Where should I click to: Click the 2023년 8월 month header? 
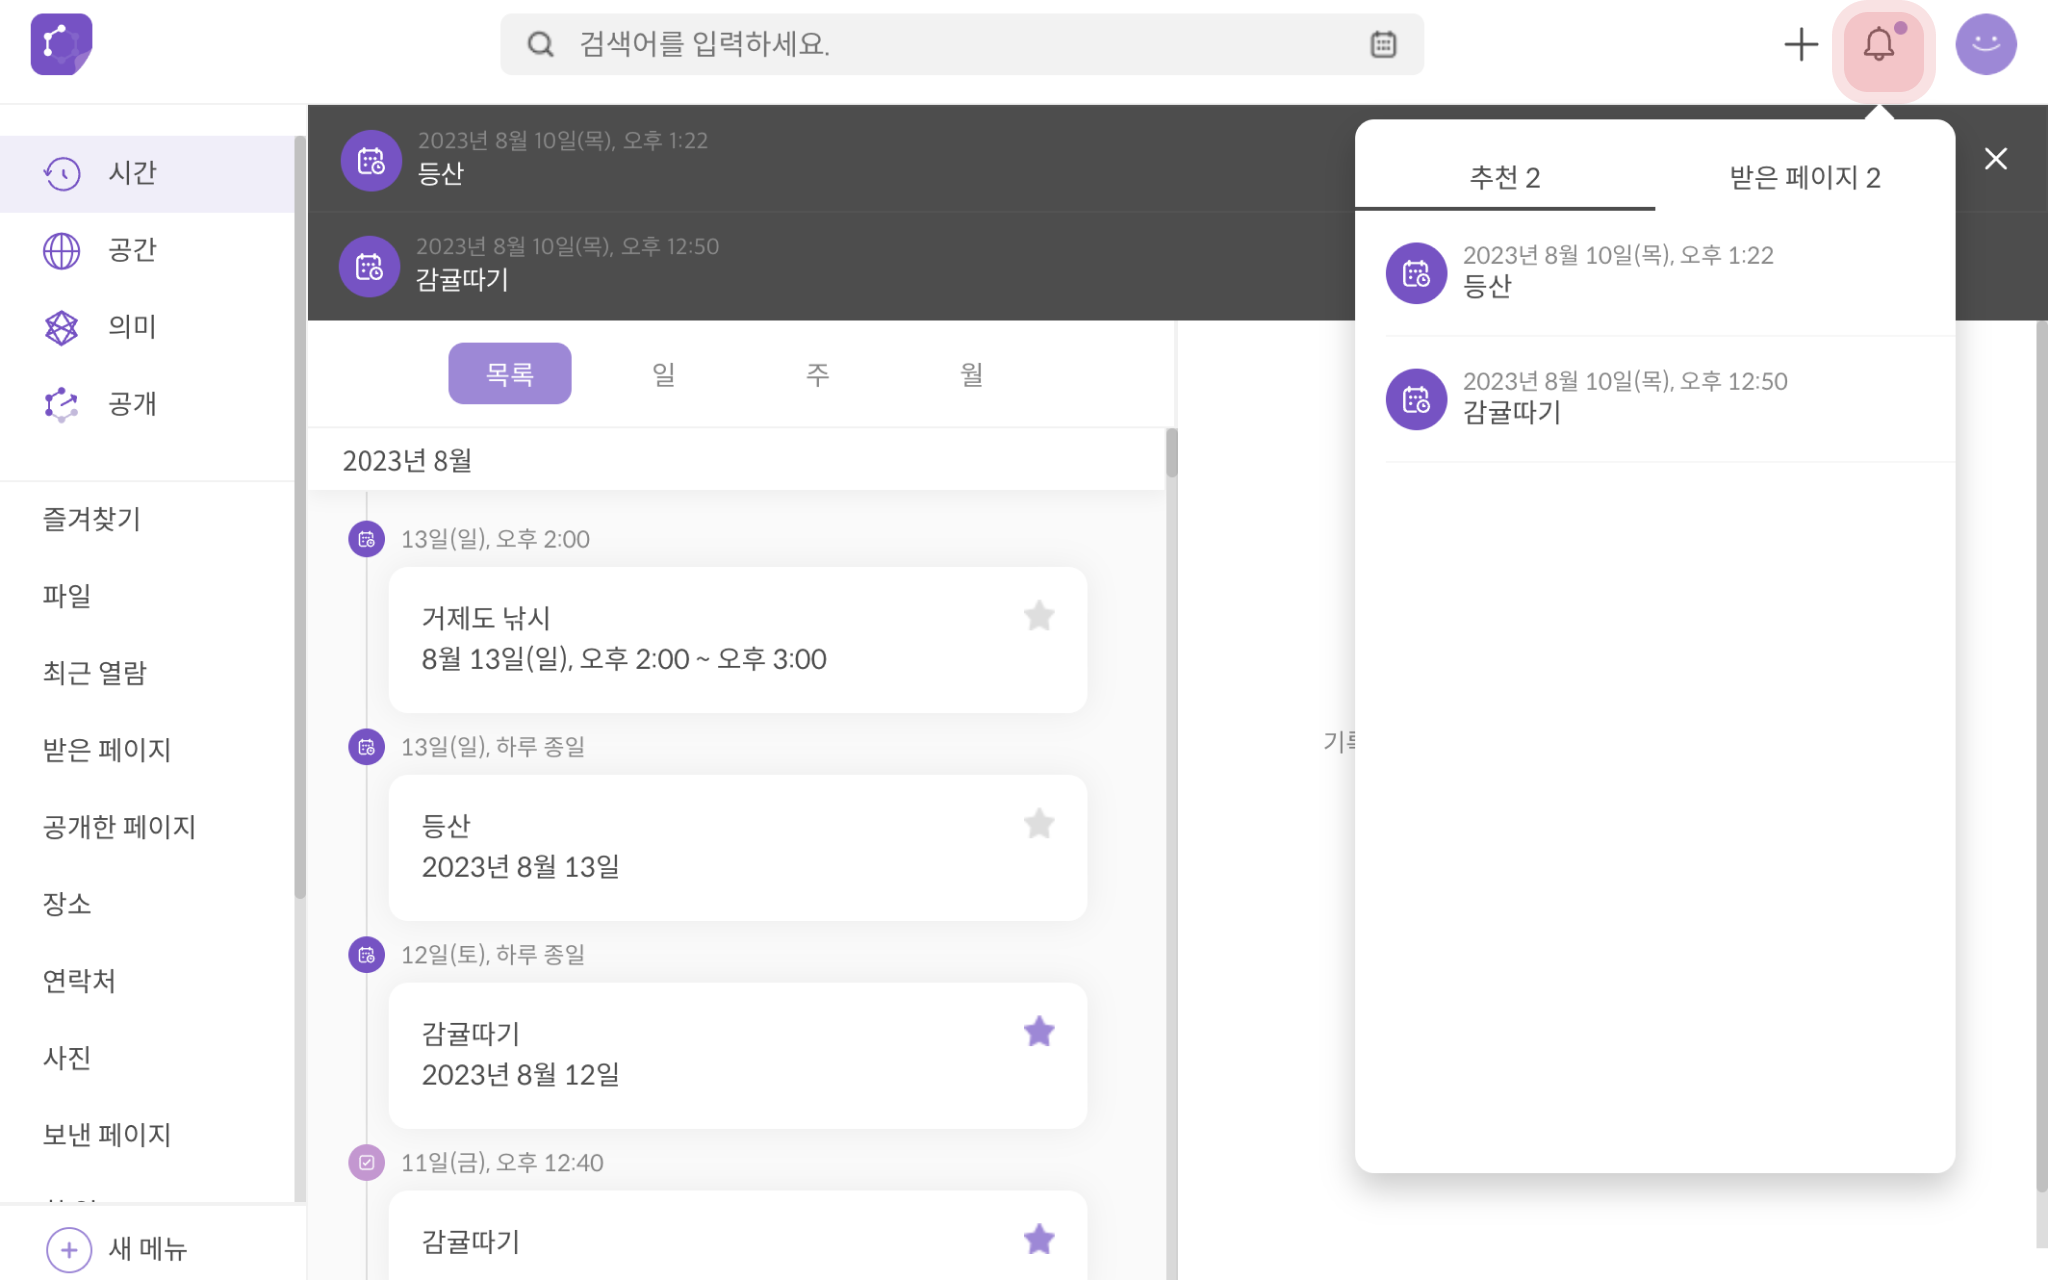point(407,461)
